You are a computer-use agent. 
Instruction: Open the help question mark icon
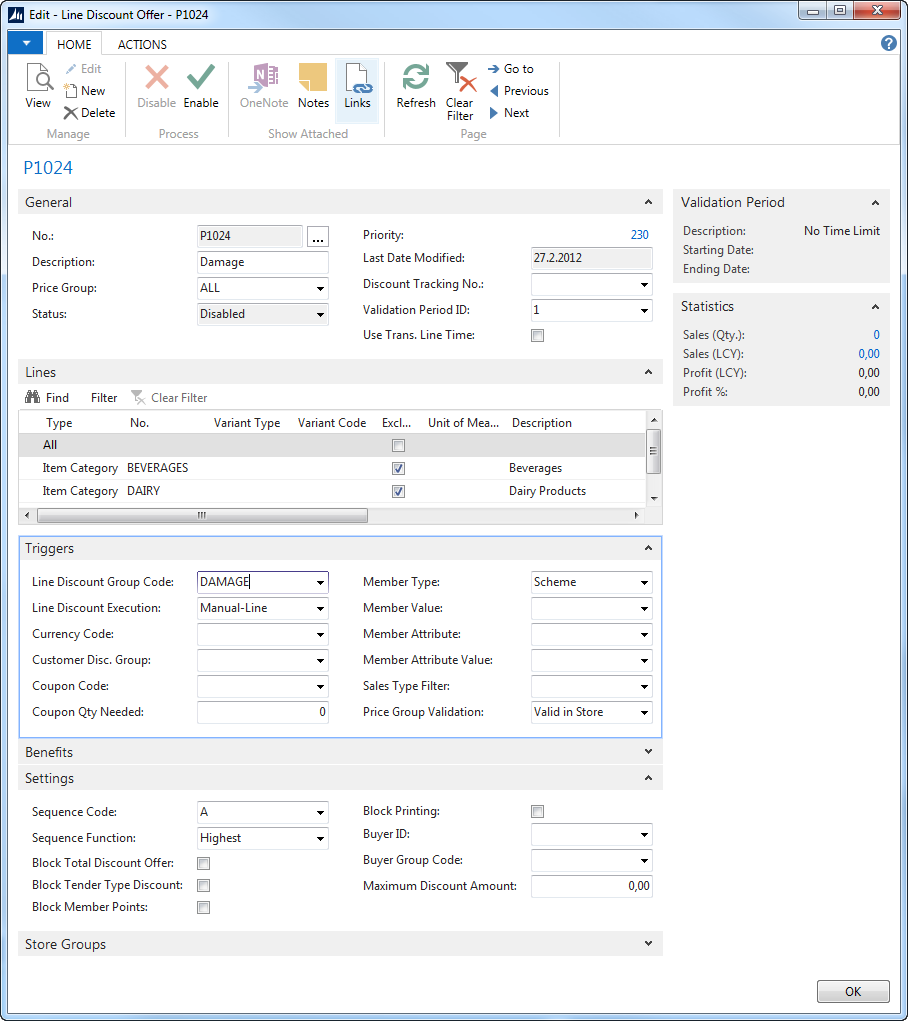[x=888, y=44]
